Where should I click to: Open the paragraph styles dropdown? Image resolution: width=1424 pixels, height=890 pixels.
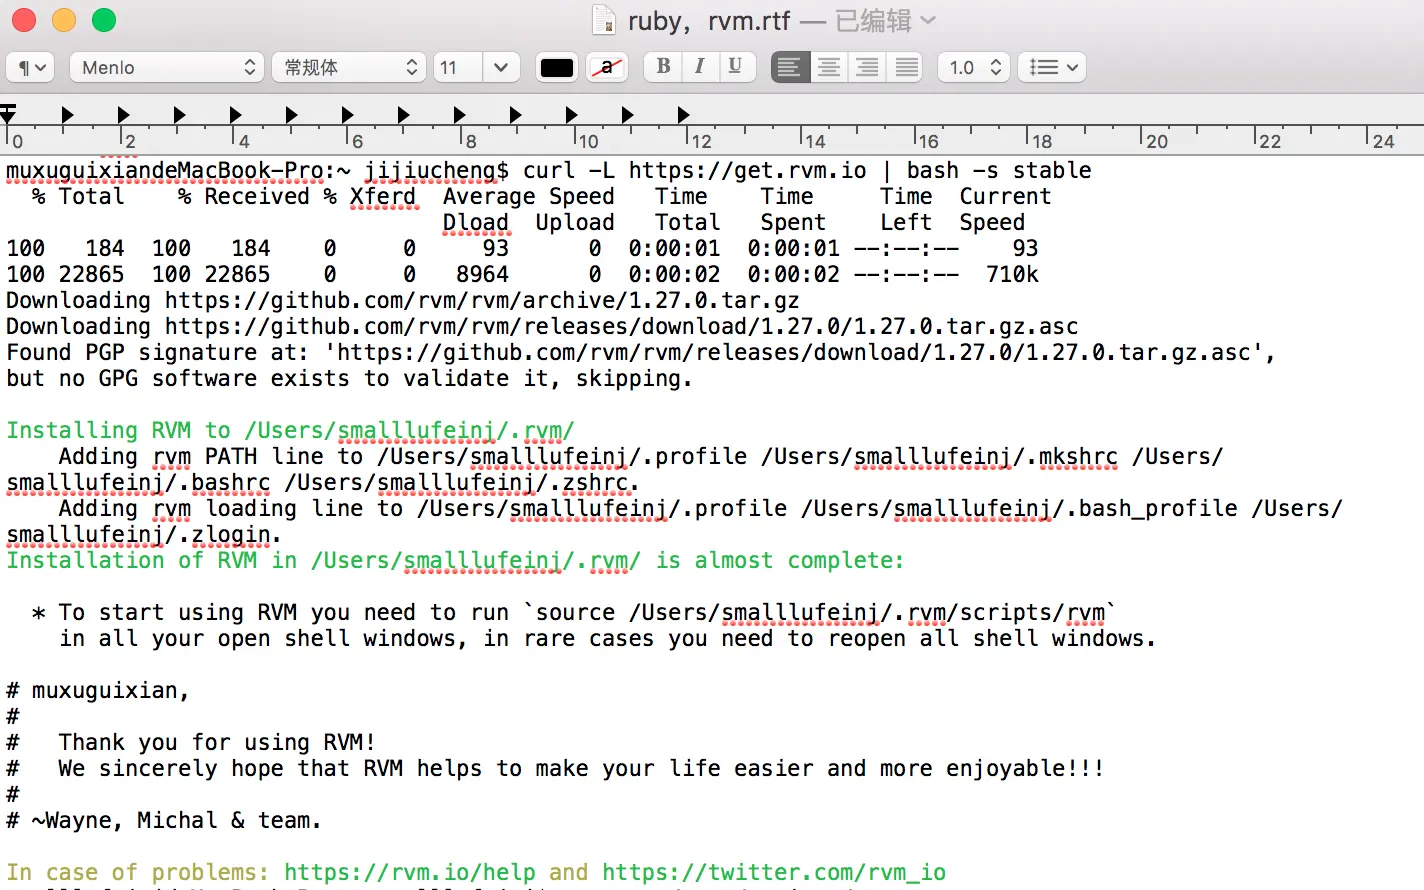30,67
